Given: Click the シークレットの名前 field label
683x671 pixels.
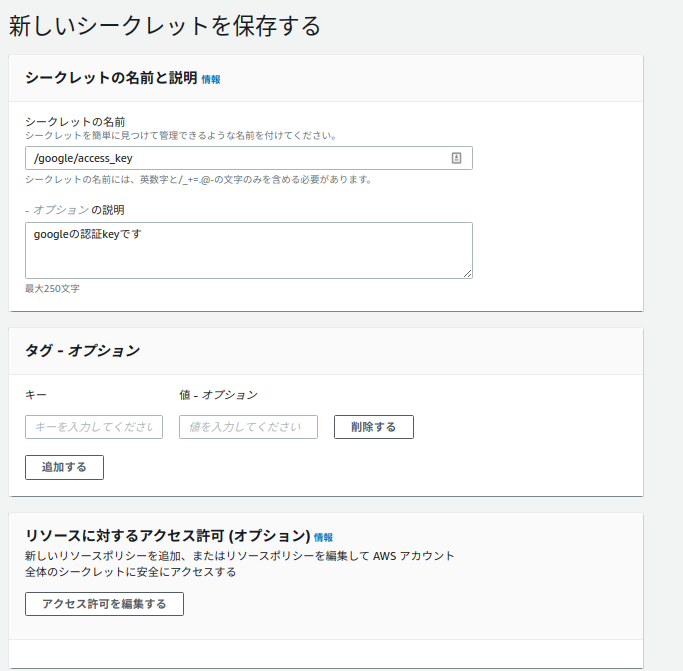Looking at the screenshot, I should click(x=75, y=122).
